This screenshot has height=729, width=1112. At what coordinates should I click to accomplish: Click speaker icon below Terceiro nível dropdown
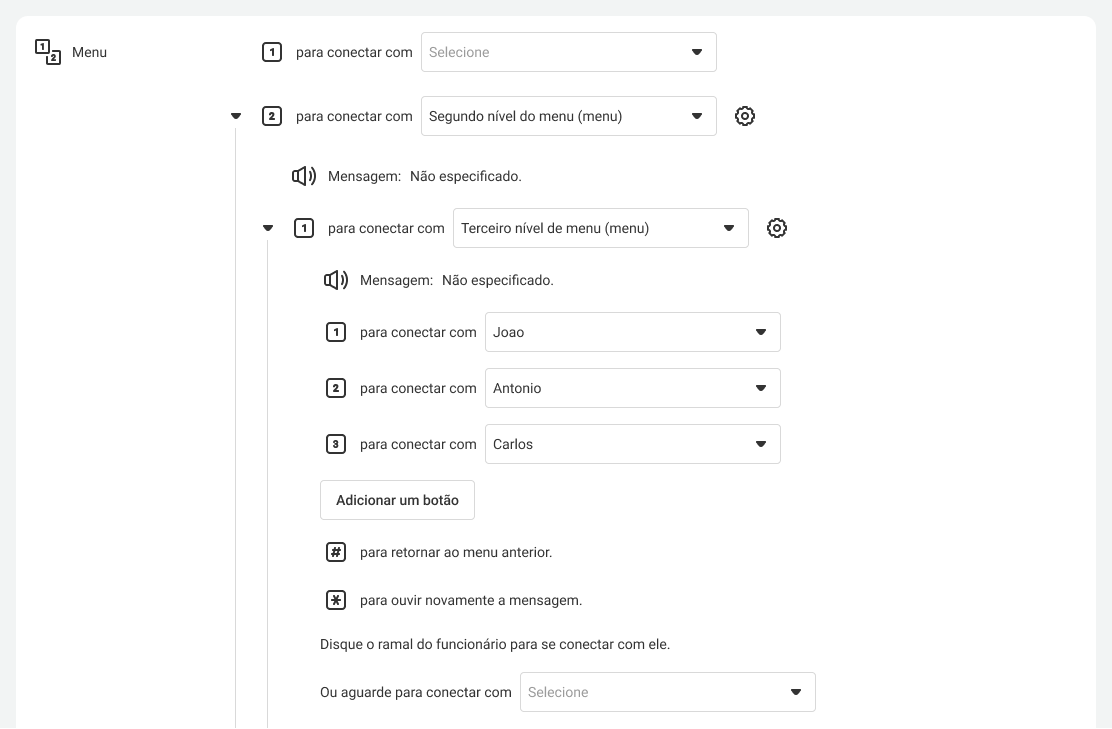[x=336, y=280]
